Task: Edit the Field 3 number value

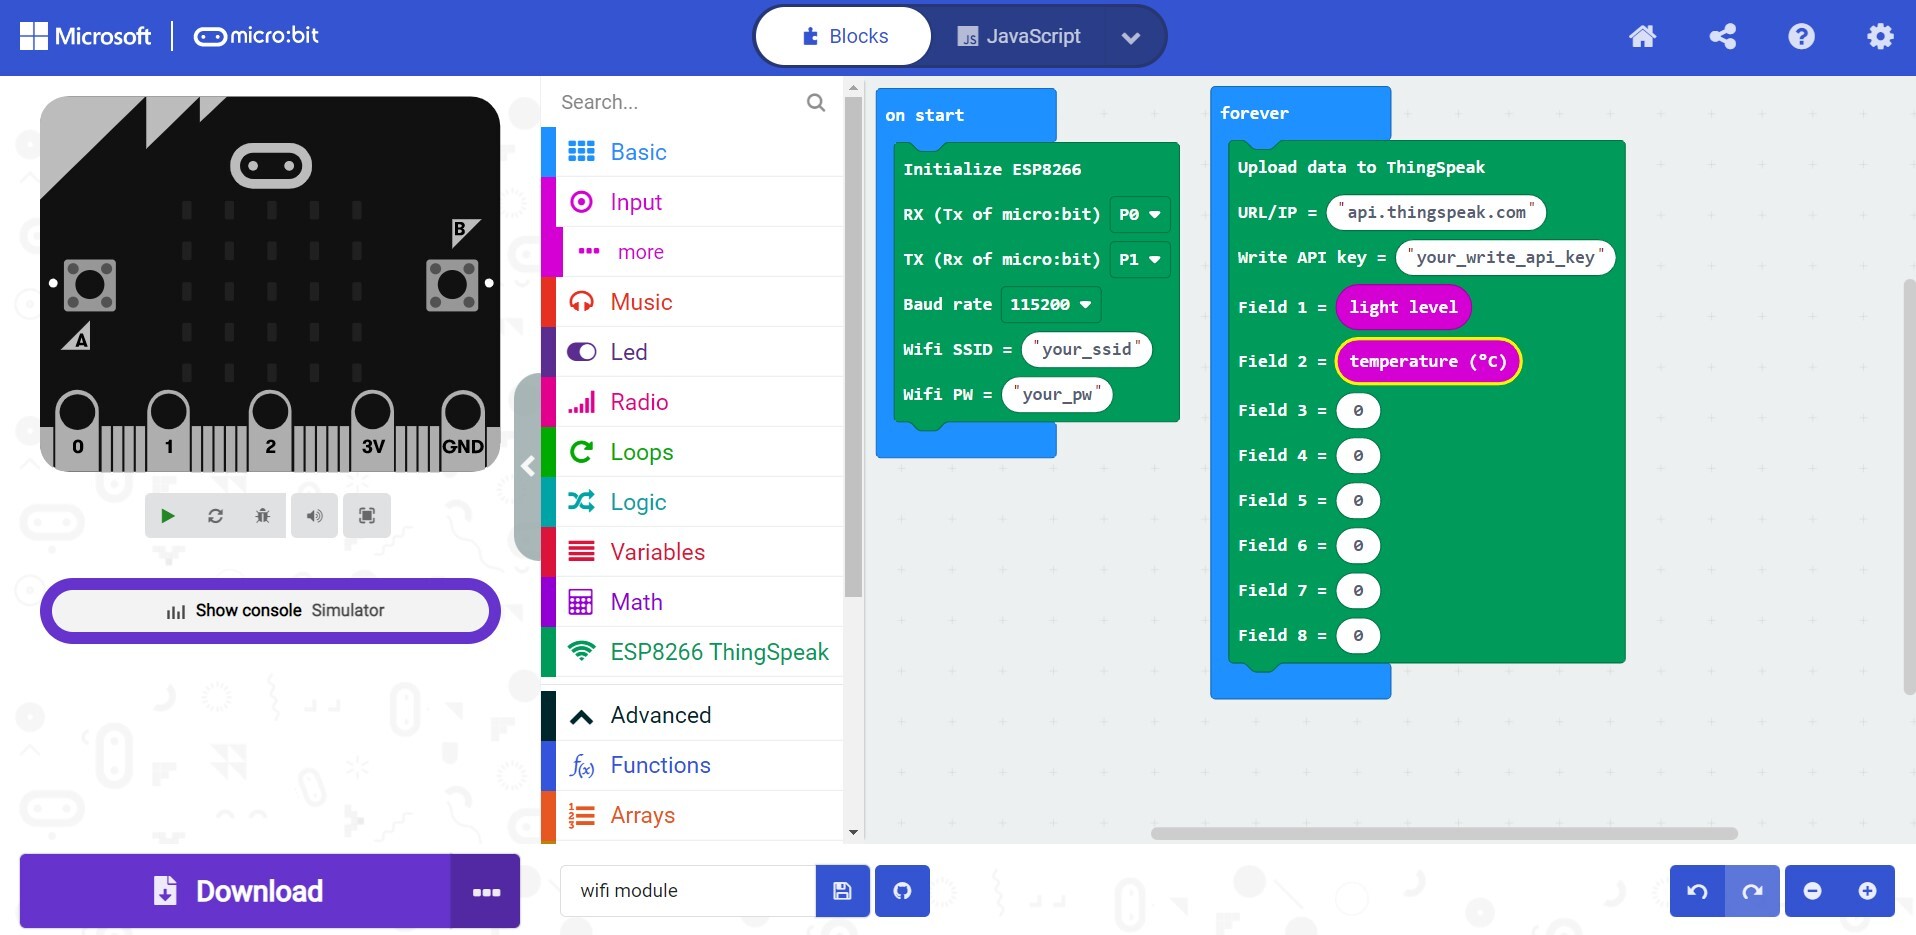Action: point(1358,410)
